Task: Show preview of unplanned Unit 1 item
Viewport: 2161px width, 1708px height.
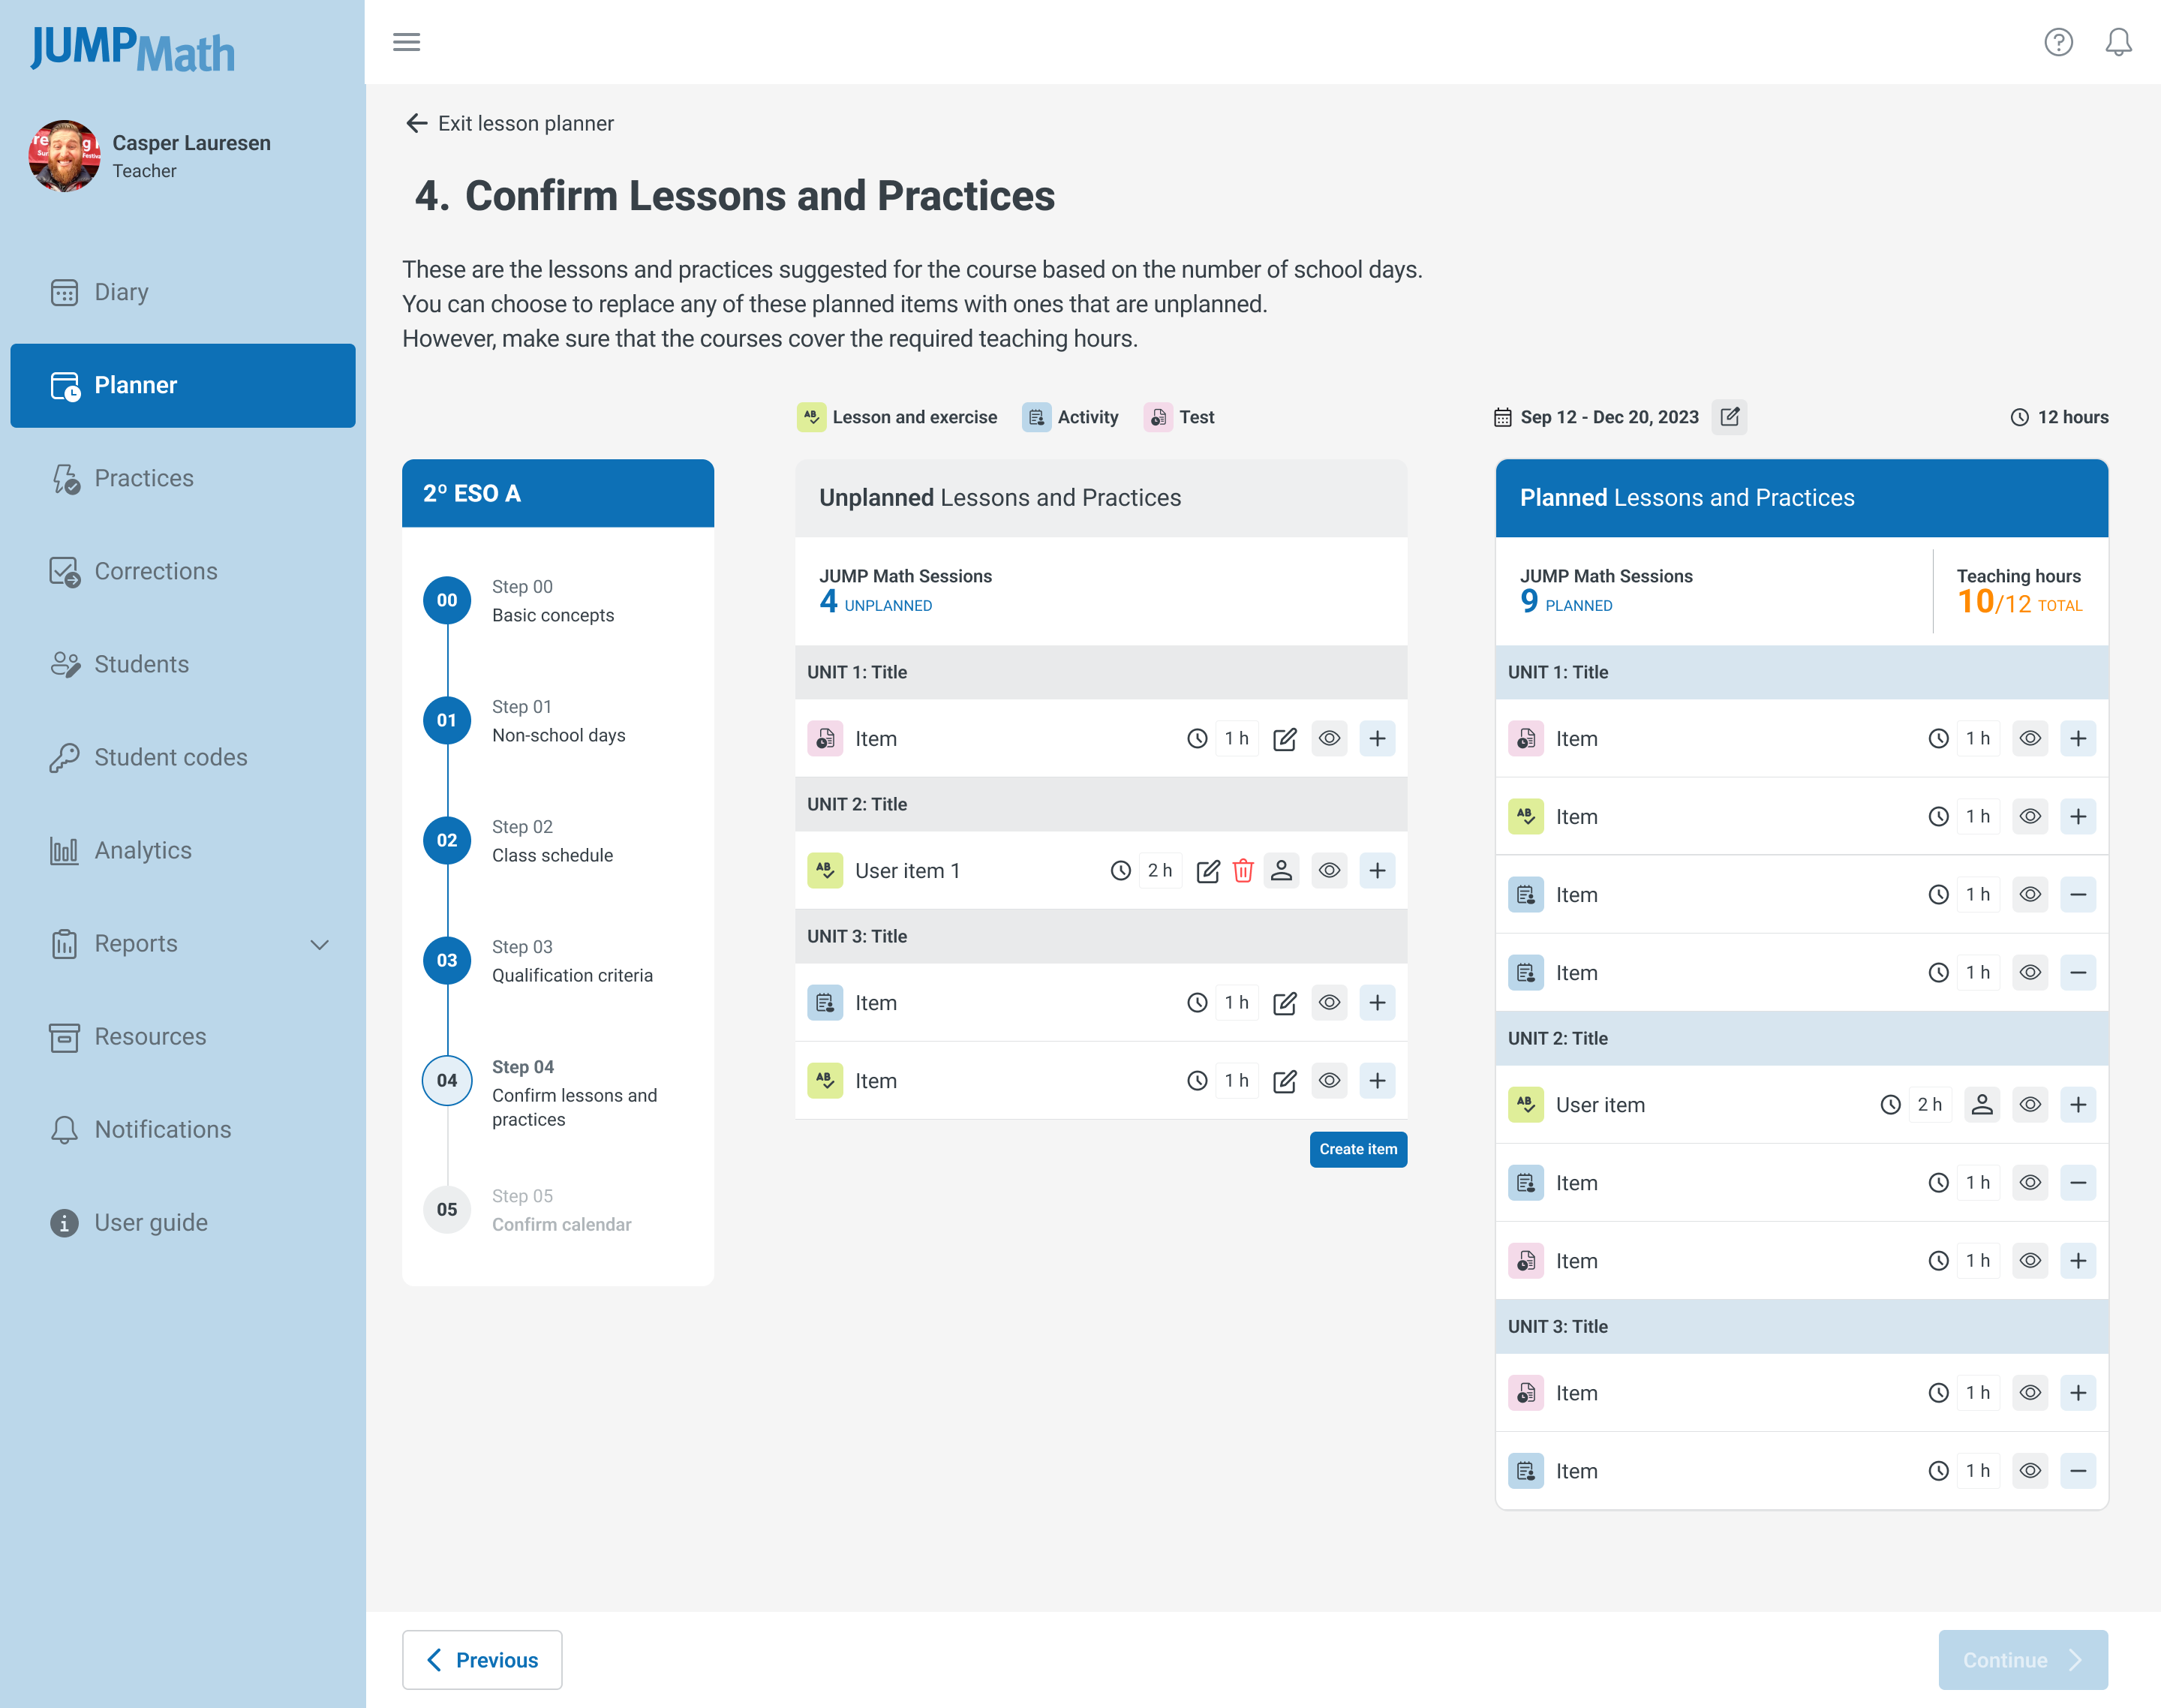Action: 1329,739
